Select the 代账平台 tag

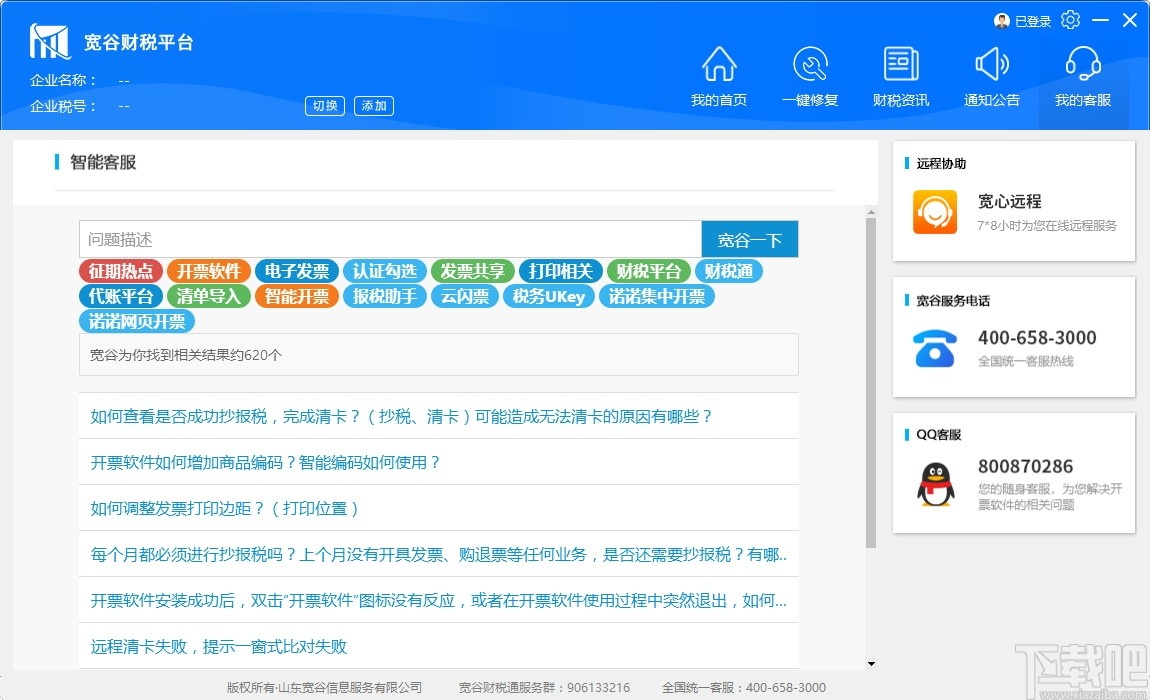tap(121, 296)
